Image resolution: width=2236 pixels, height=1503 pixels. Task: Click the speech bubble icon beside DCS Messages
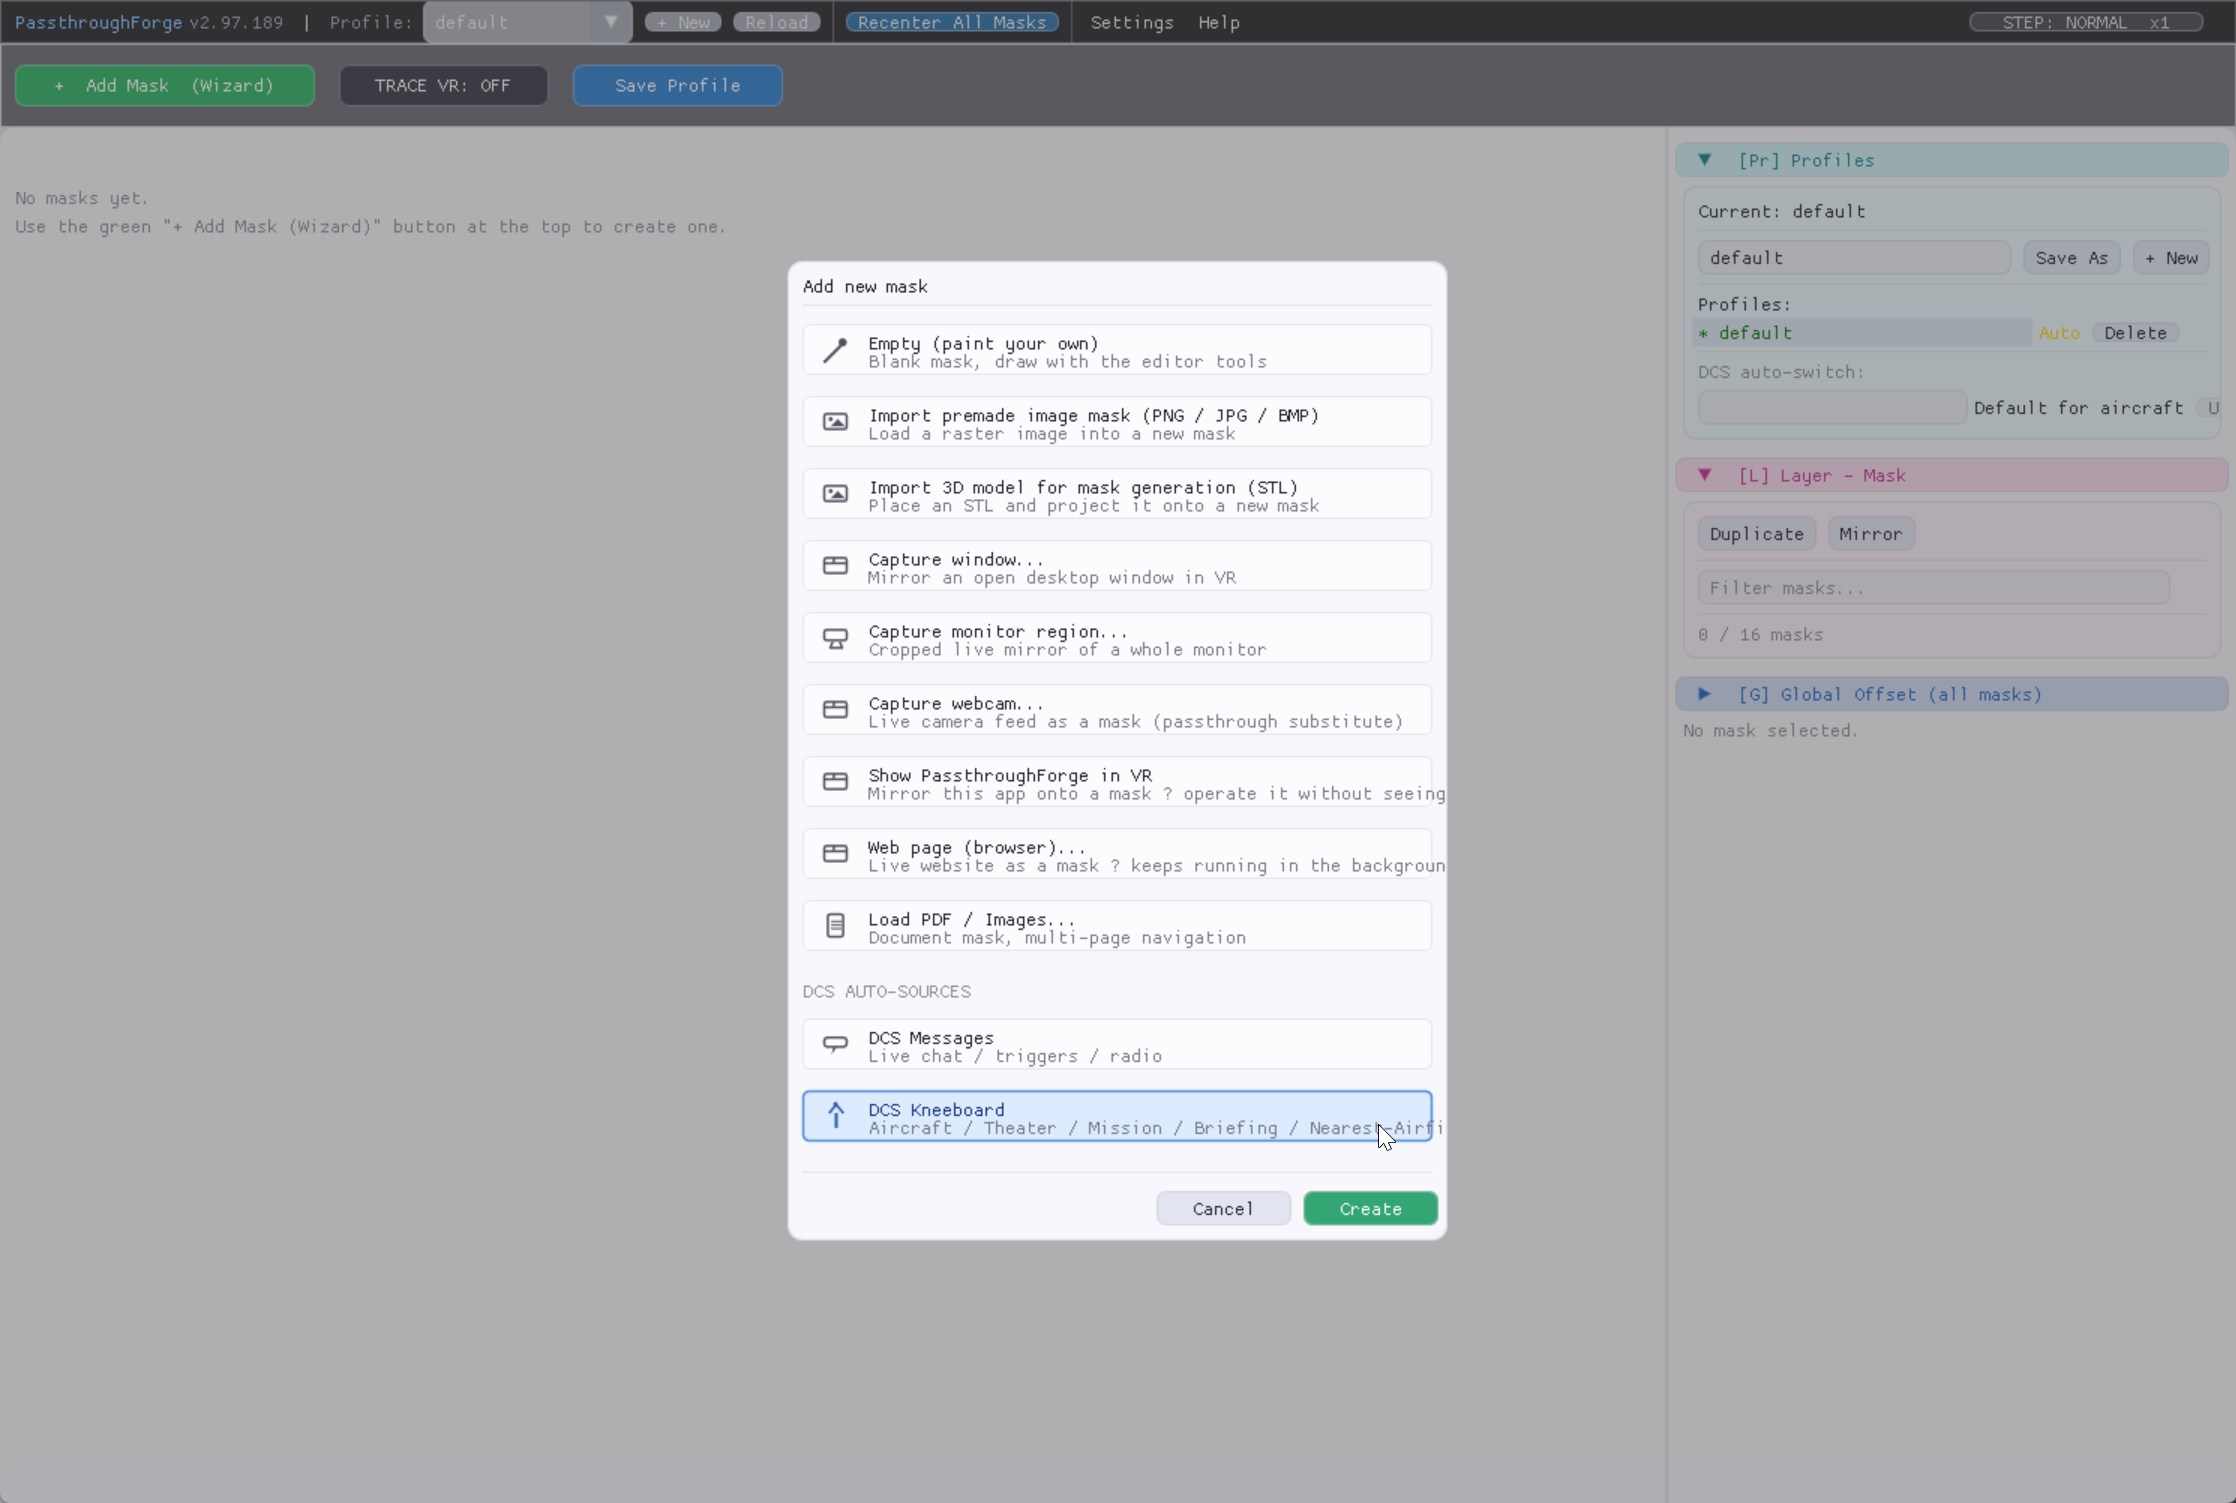click(x=835, y=1045)
